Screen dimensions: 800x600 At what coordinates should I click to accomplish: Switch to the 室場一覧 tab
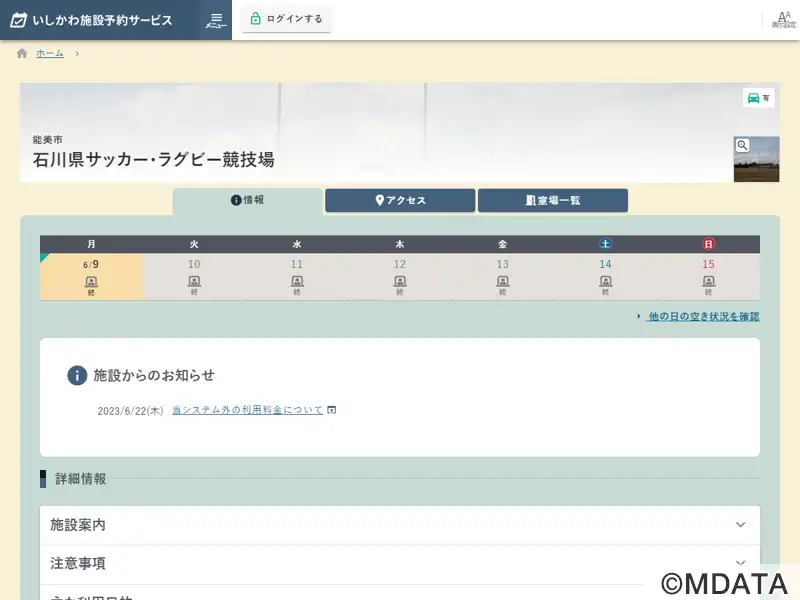coord(553,200)
